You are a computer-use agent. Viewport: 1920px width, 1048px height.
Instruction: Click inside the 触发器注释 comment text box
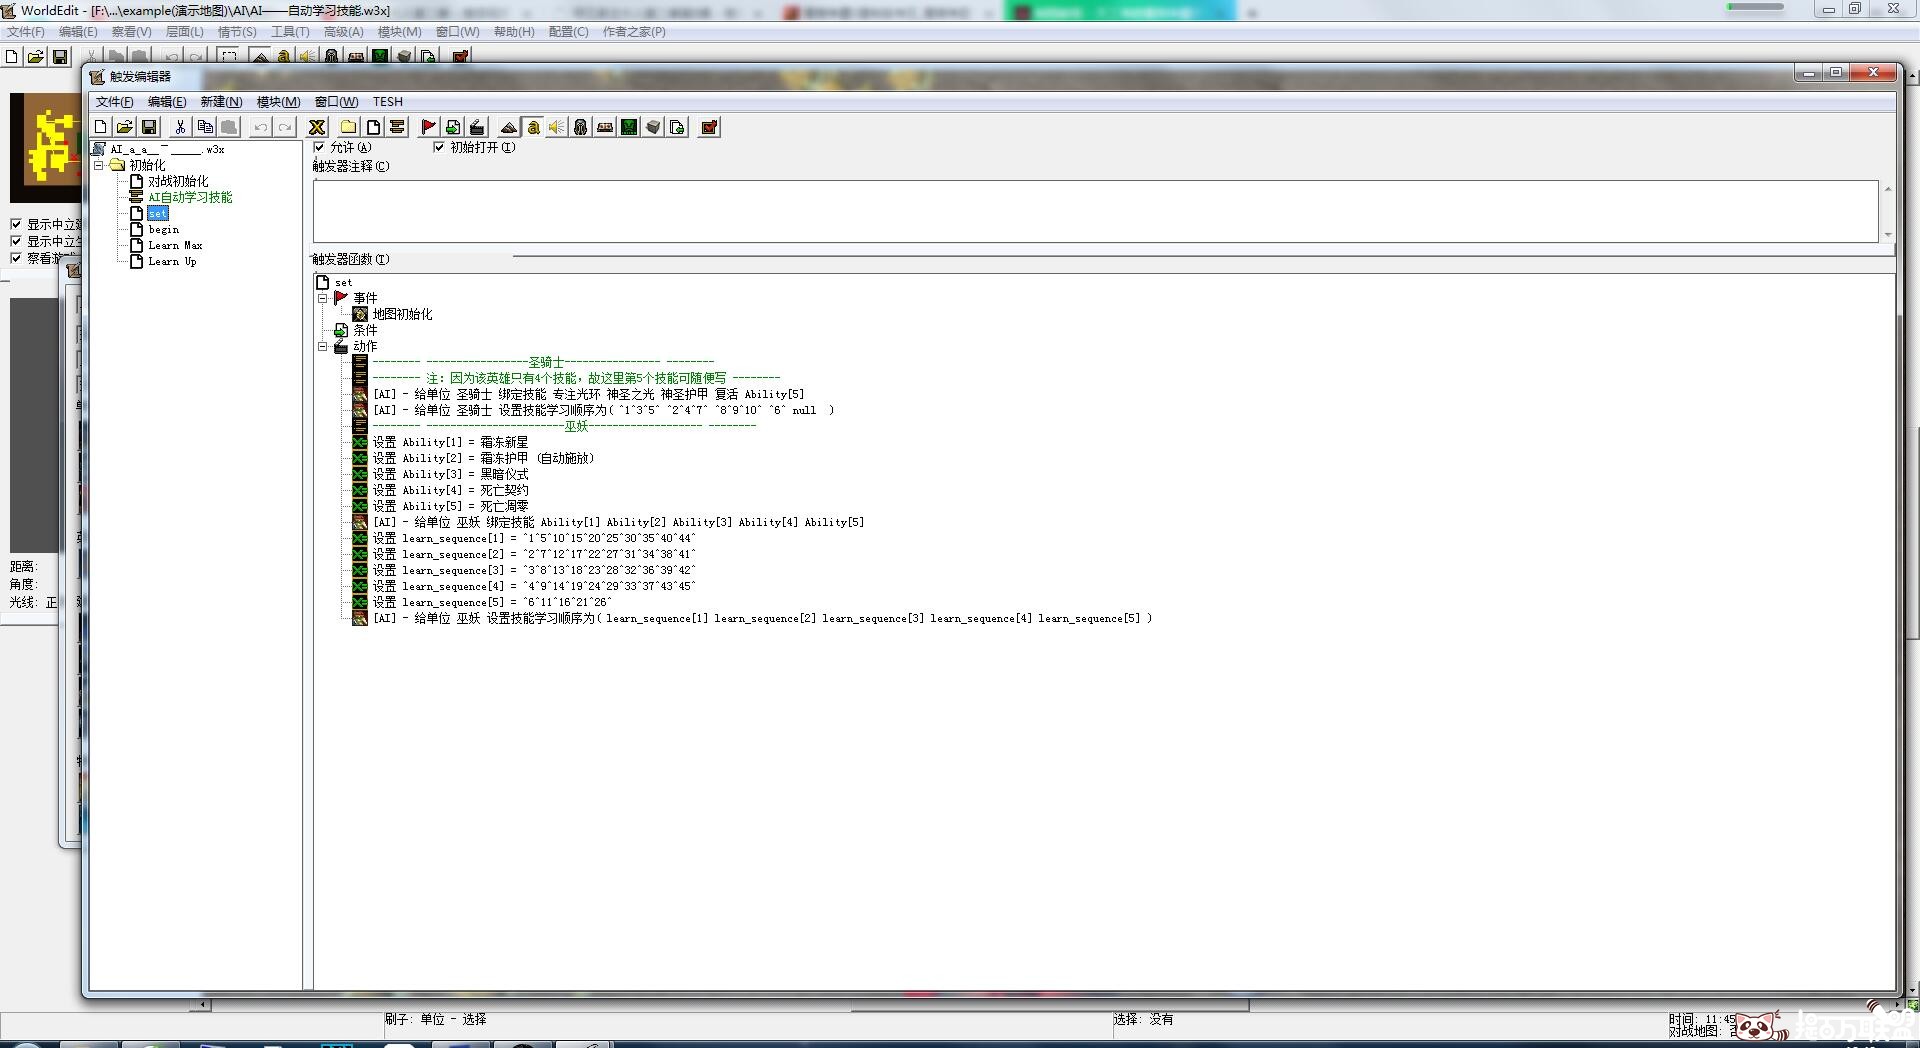click(1095, 211)
